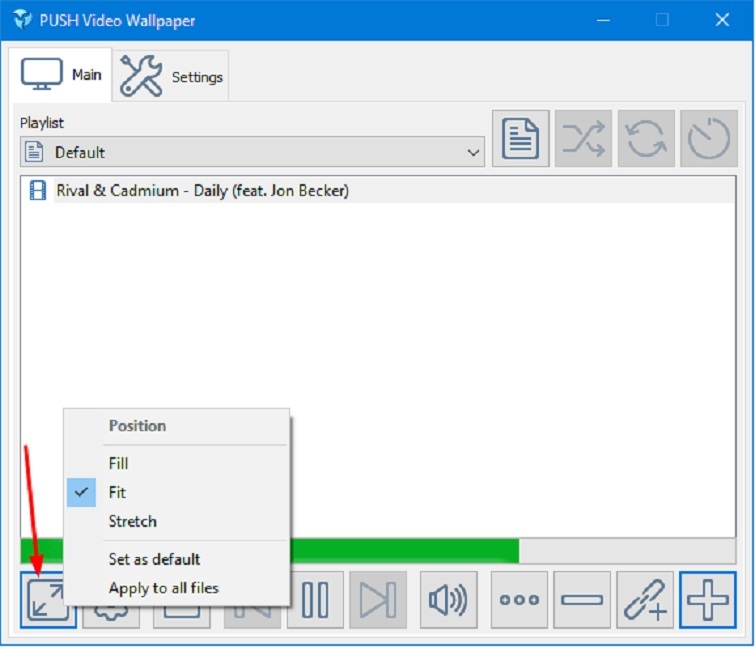Viewport: 755px width, 647px height.
Task: Select Fill from the Position menu
Action: (x=119, y=463)
